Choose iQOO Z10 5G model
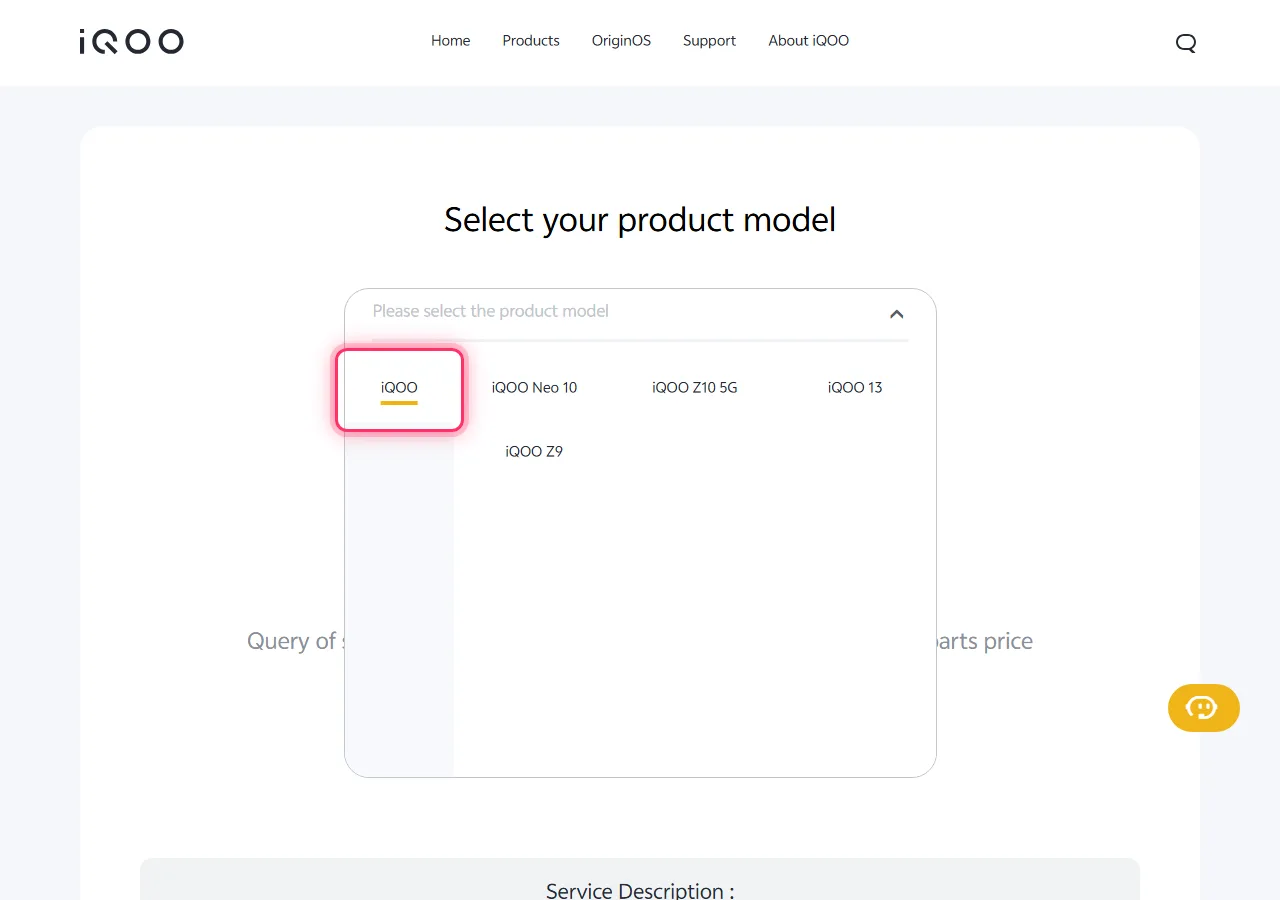Screen dimensions: 1280x900 [x=695, y=388]
